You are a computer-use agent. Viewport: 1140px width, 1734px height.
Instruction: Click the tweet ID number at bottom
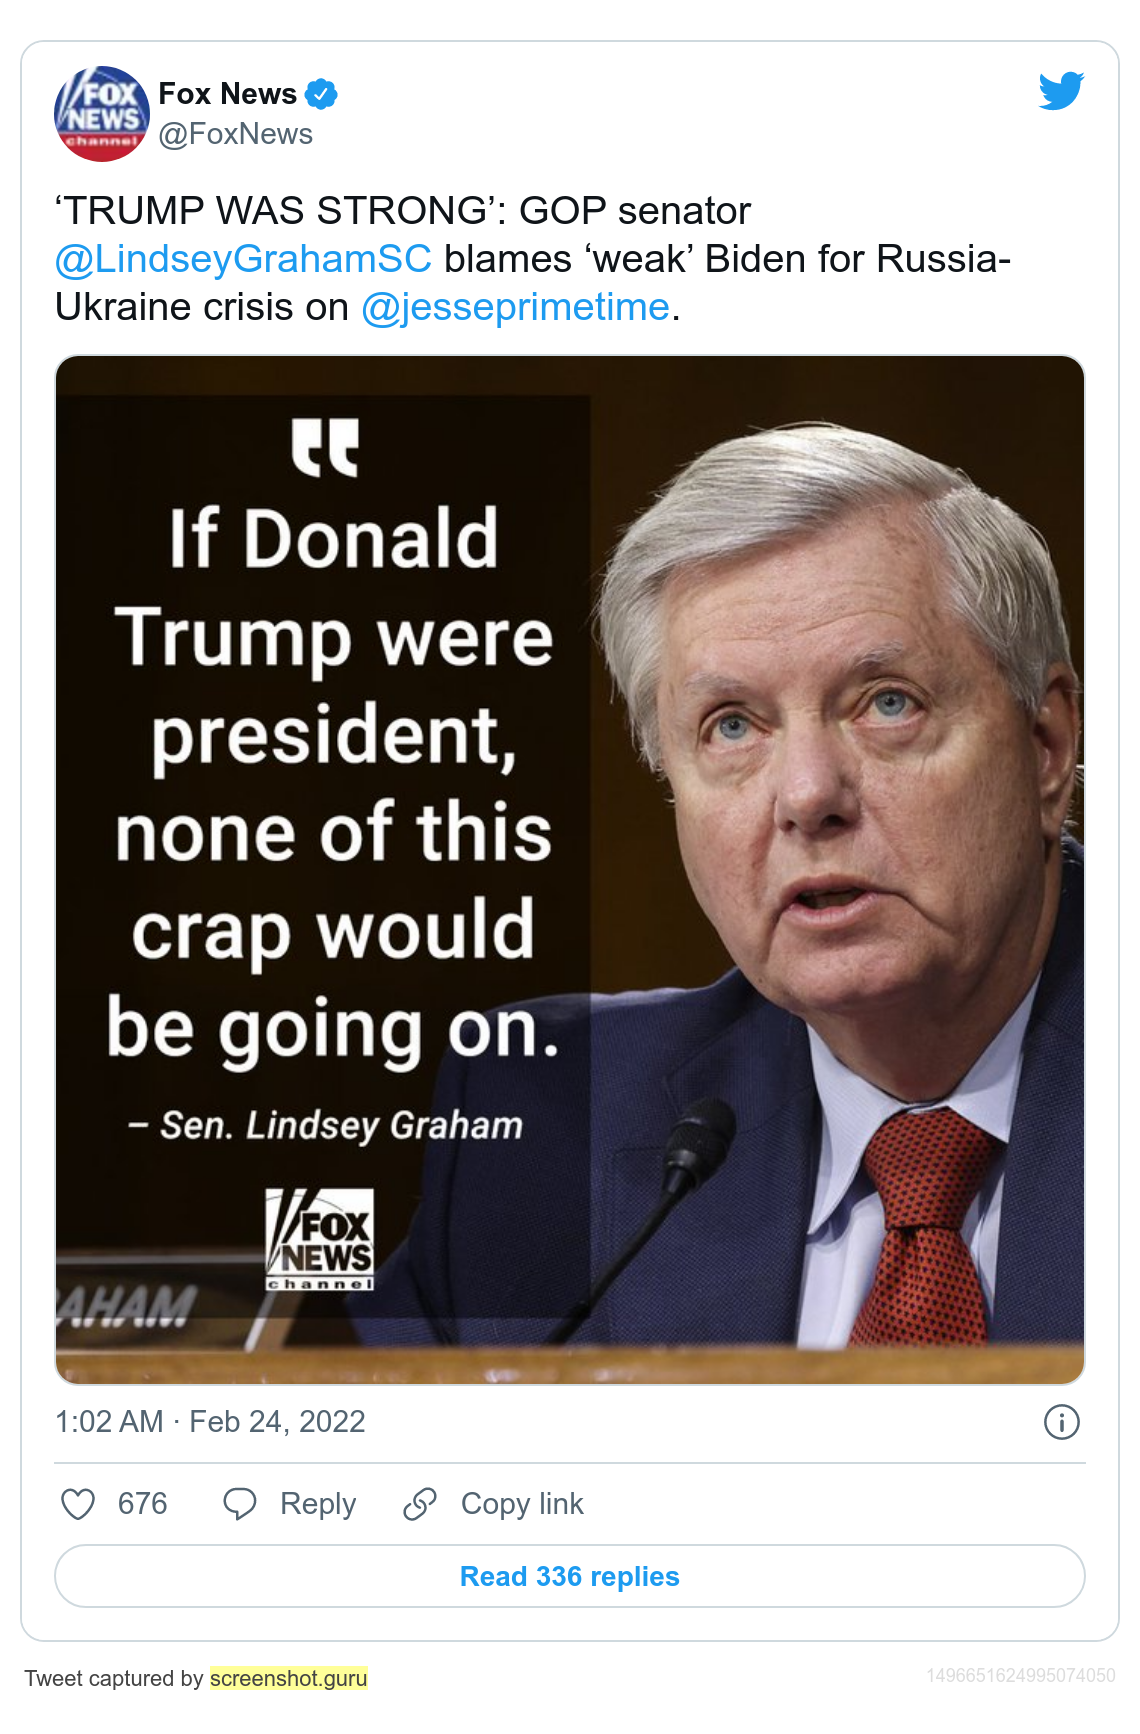[x=1020, y=1675]
